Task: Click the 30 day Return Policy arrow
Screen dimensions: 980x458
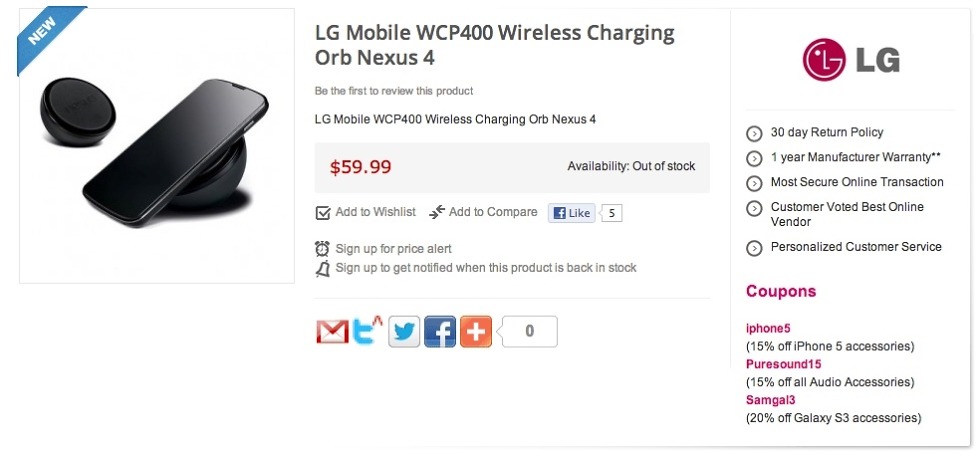Action: coord(754,133)
